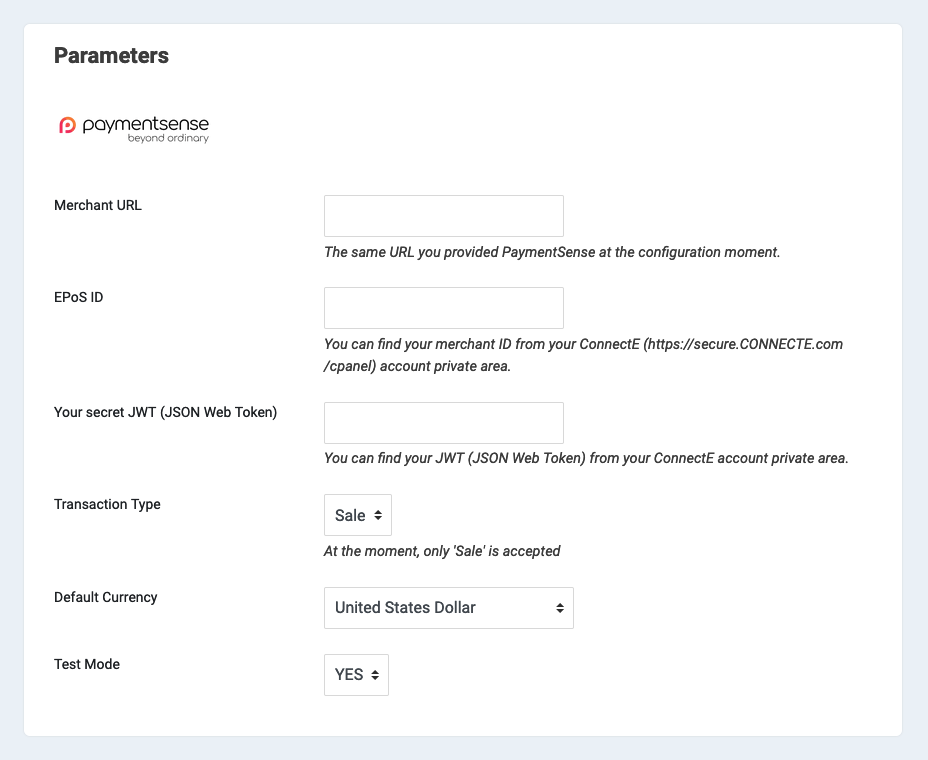Click the 'Default Currency' label text
This screenshot has width=928, height=760.
pyautogui.click(x=106, y=597)
